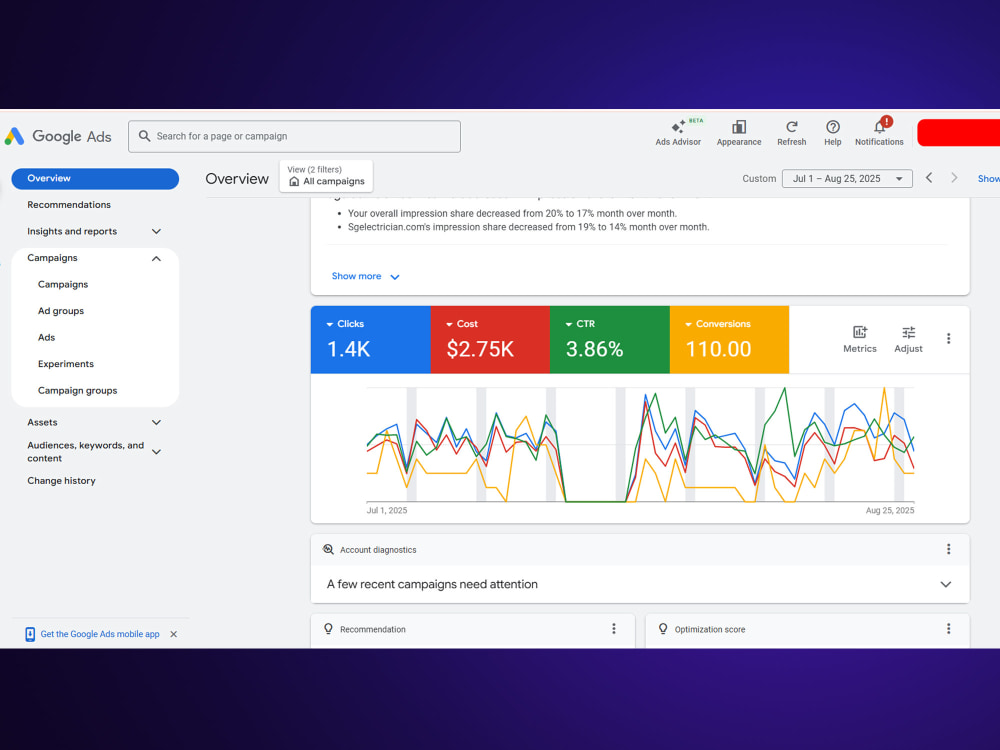Click the Optimization score lightbulb icon
Viewport: 1000px width, 750px height.
[663, 629]
